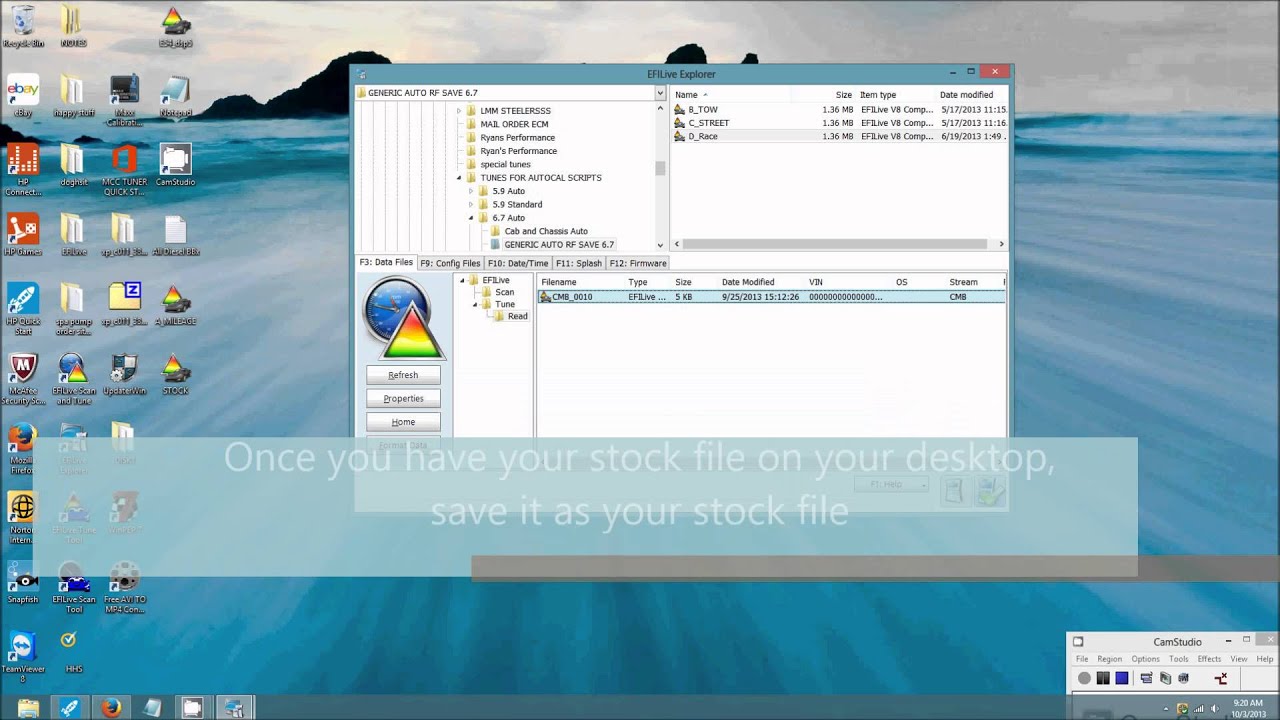
Task: Select the Scan folder in device tree
Action: click(505, 292)
